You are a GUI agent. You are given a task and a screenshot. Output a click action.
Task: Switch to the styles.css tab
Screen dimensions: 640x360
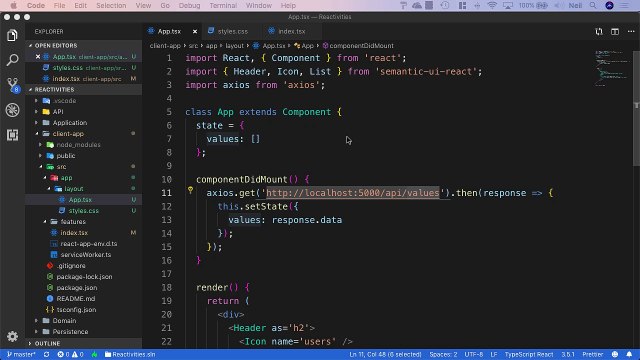pos(232,31)
